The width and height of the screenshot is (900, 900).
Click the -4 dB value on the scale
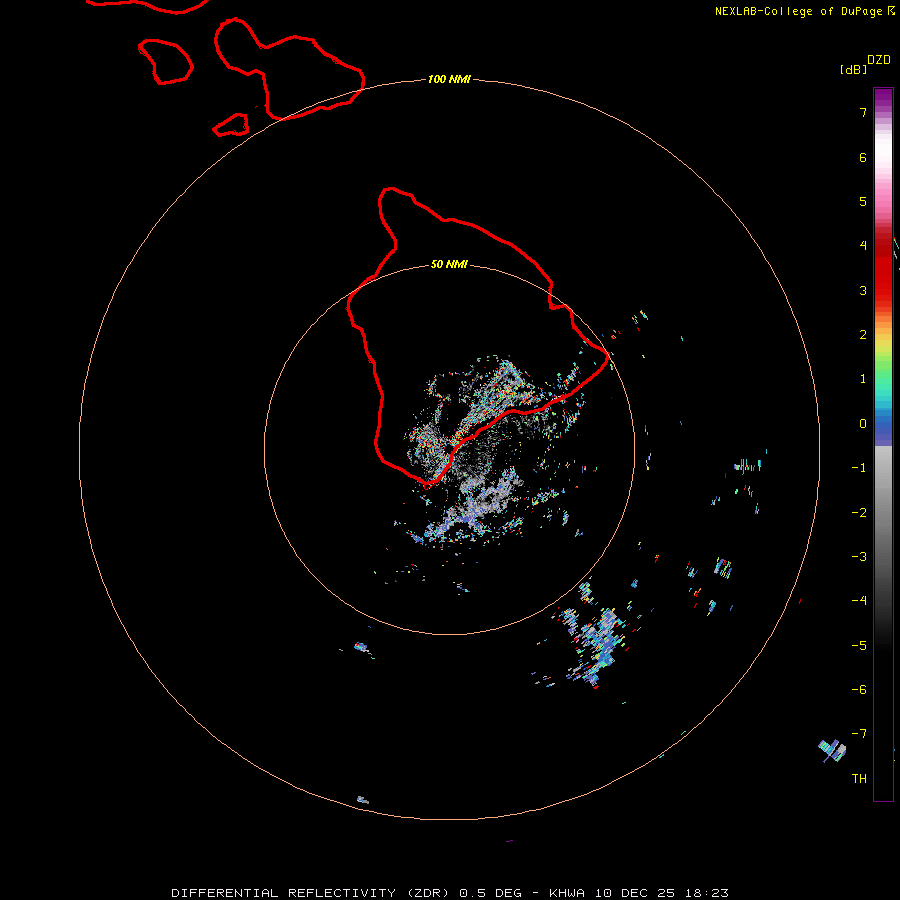[x=859, y=601]
